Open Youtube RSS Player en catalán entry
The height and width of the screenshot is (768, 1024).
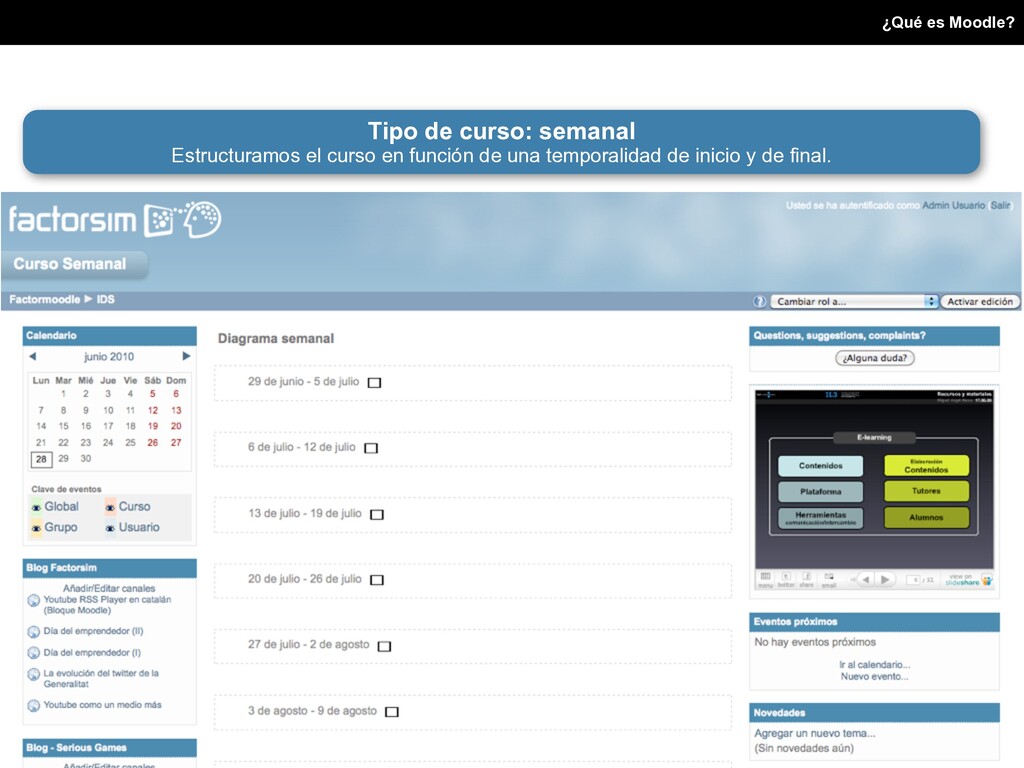(x=107, y=605)
